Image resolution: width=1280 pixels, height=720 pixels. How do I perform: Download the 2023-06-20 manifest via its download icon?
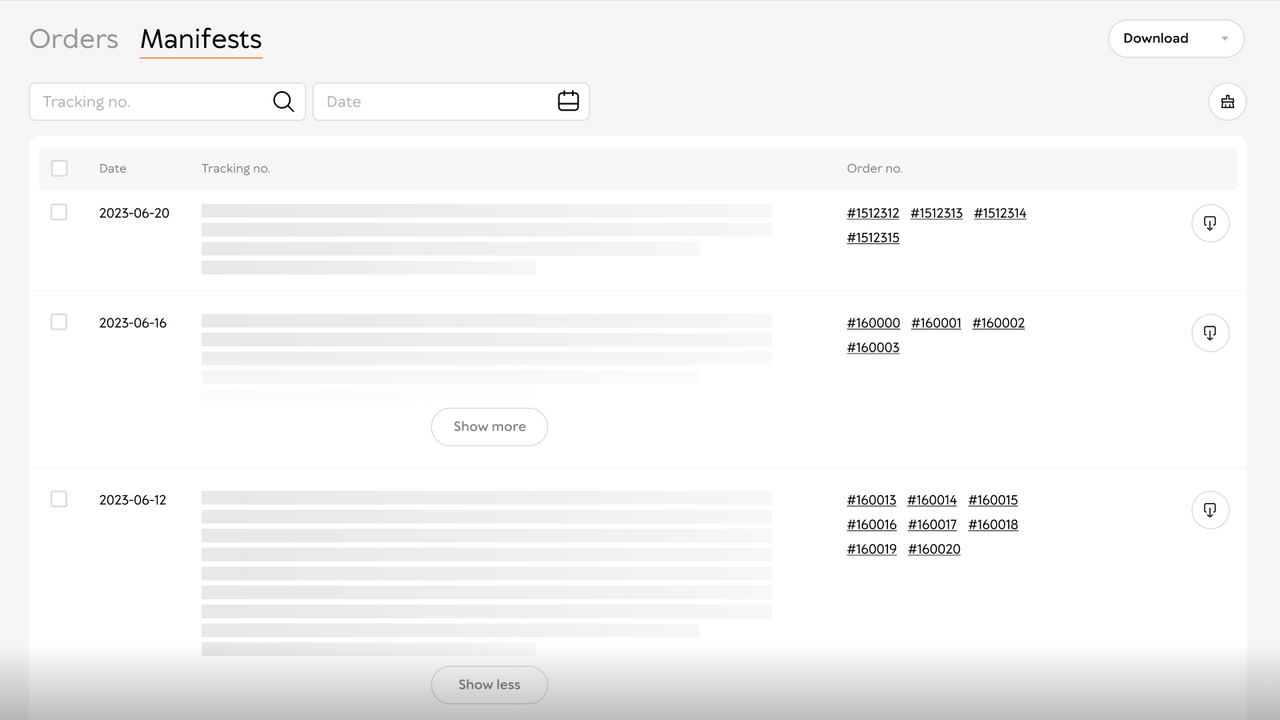(1210, 223)
